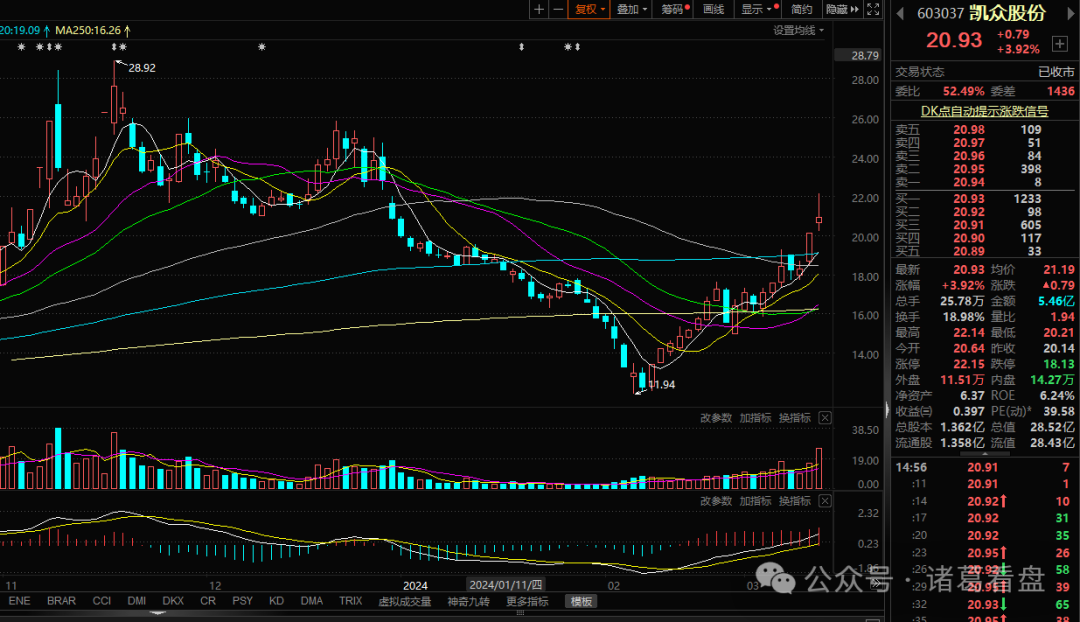Open 设置均线 moving average settings dropdown

[x=798, y=30]
